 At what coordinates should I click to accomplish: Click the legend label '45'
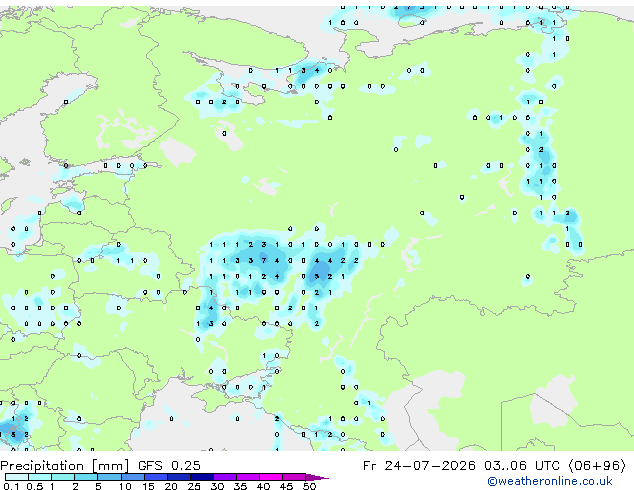[x=286, y=486]
